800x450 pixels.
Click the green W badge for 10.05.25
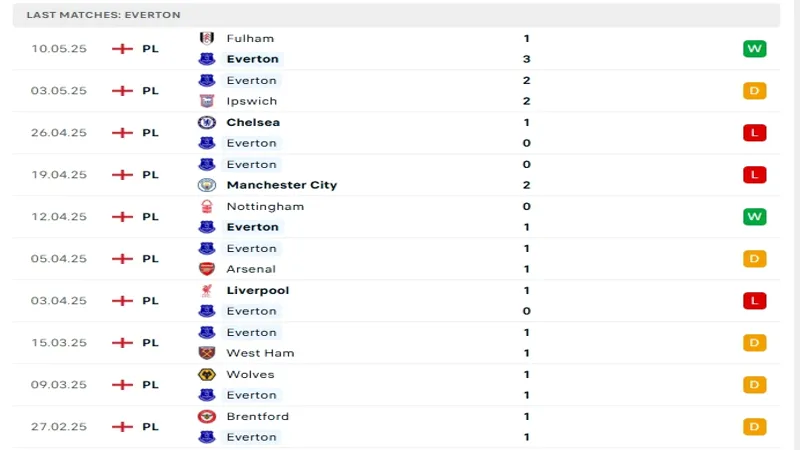pyautogui.click(x=754, y=49)
